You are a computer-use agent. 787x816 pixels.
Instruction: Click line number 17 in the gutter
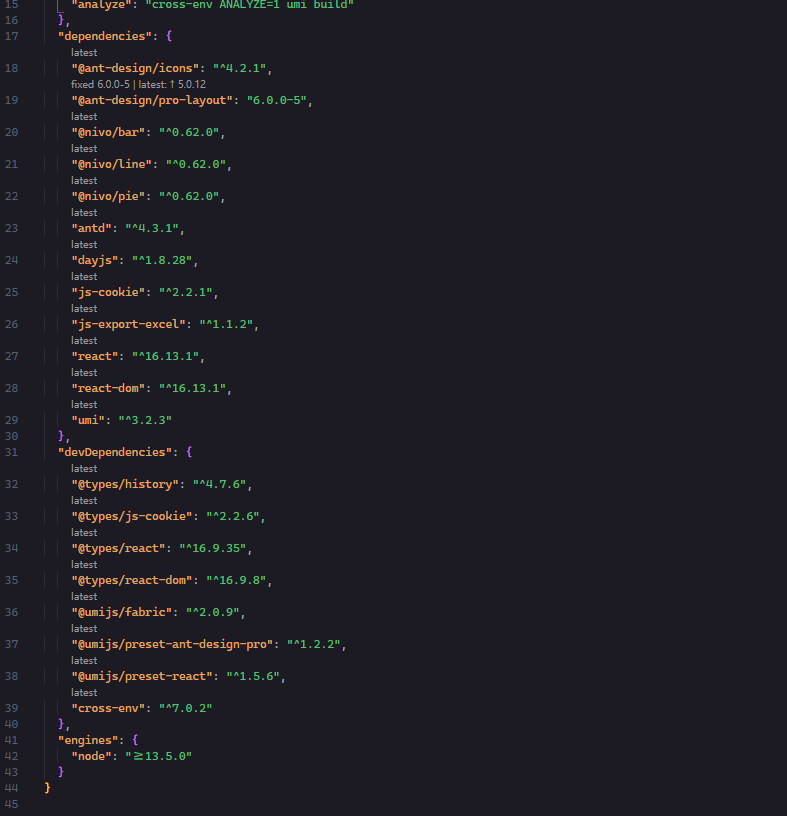coord(11,36)
